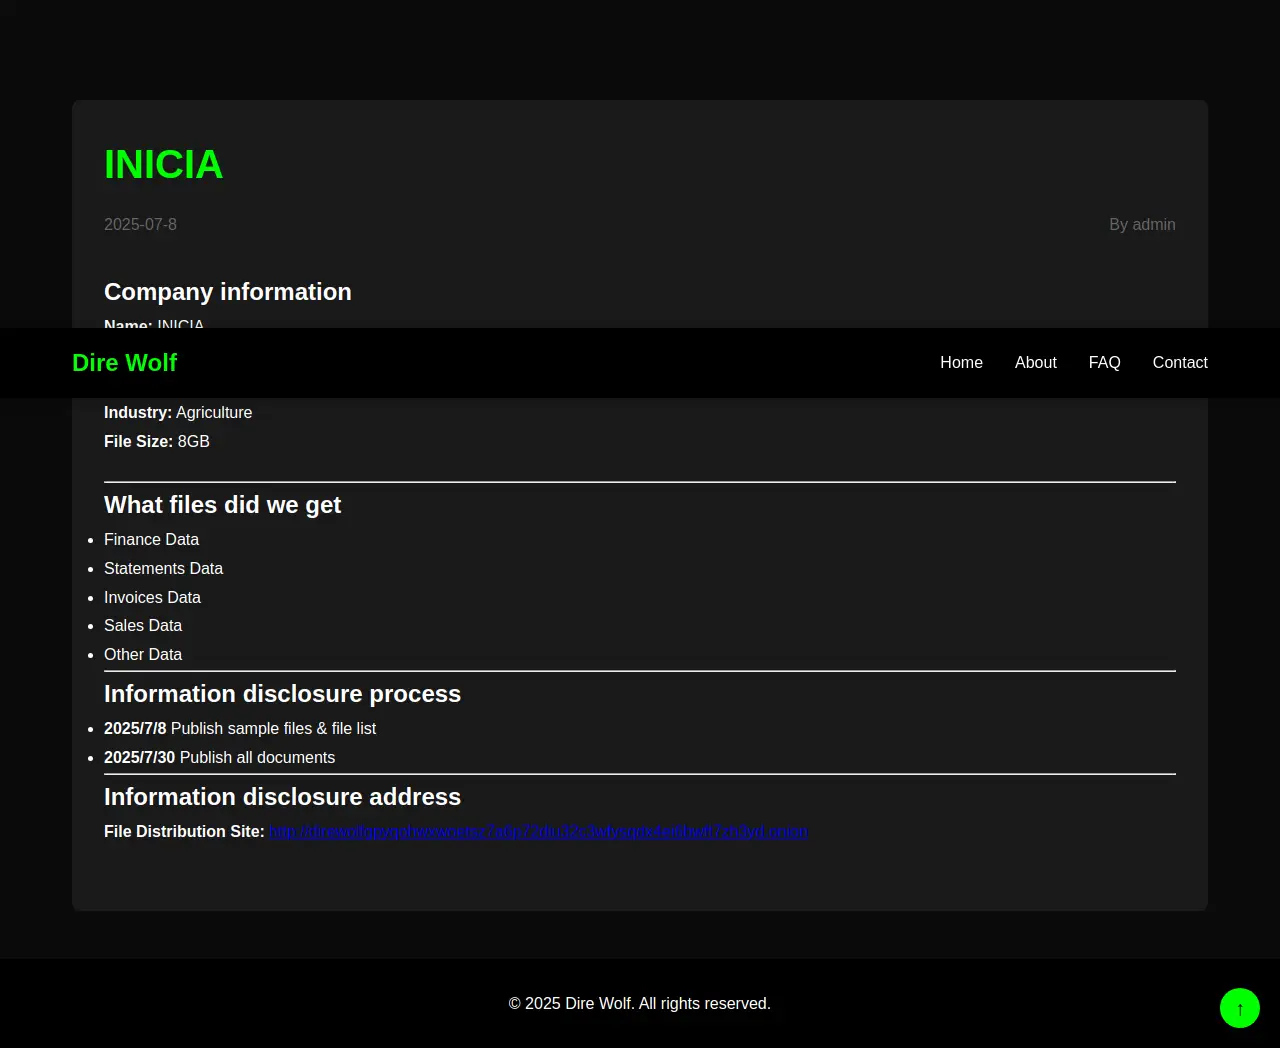Click the File Distribution Site hyperlink
Screen dimensions: 1280x1048
(538, 832)
